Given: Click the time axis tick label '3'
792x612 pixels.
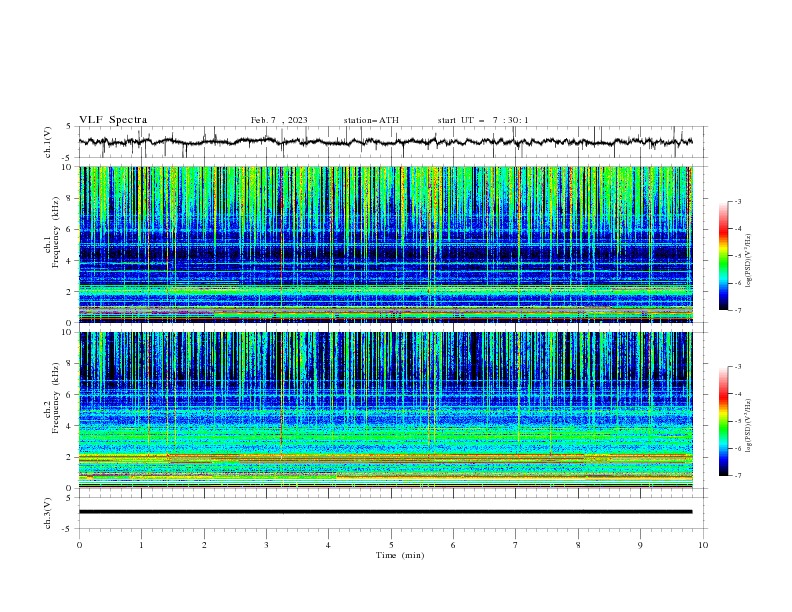Looking at the screenshot, I should click(266, 545).
